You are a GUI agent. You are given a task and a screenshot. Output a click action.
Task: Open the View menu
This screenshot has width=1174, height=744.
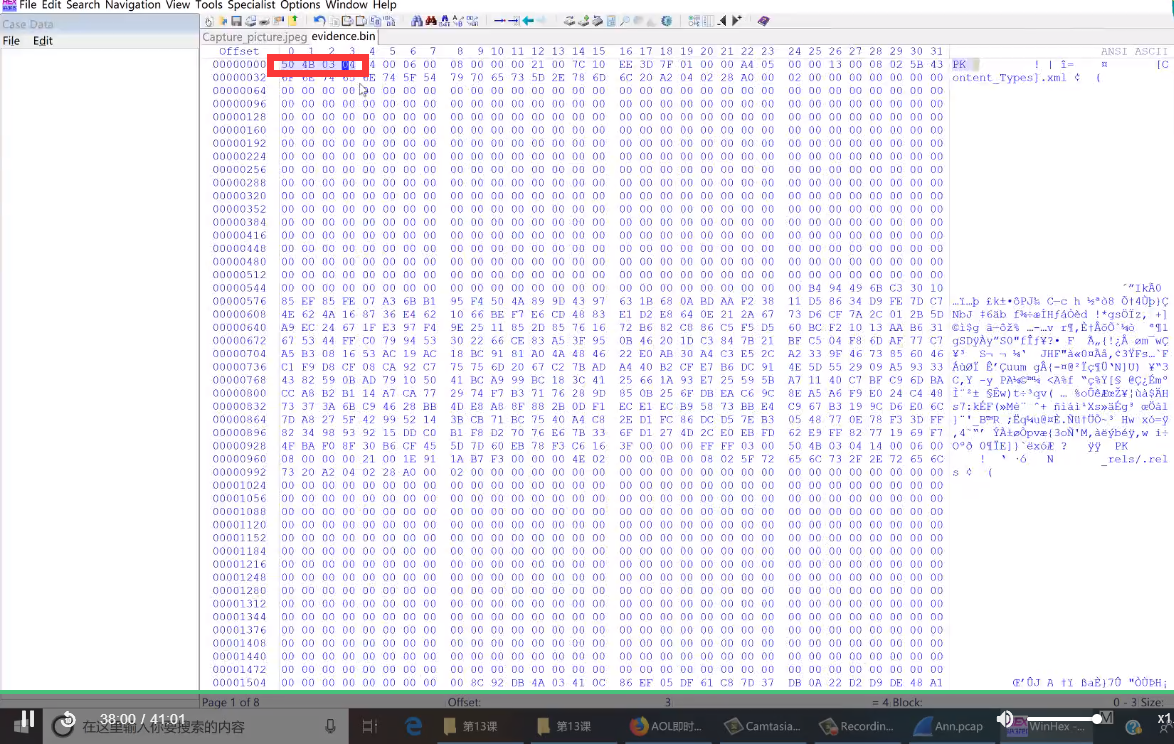point(177,5)
